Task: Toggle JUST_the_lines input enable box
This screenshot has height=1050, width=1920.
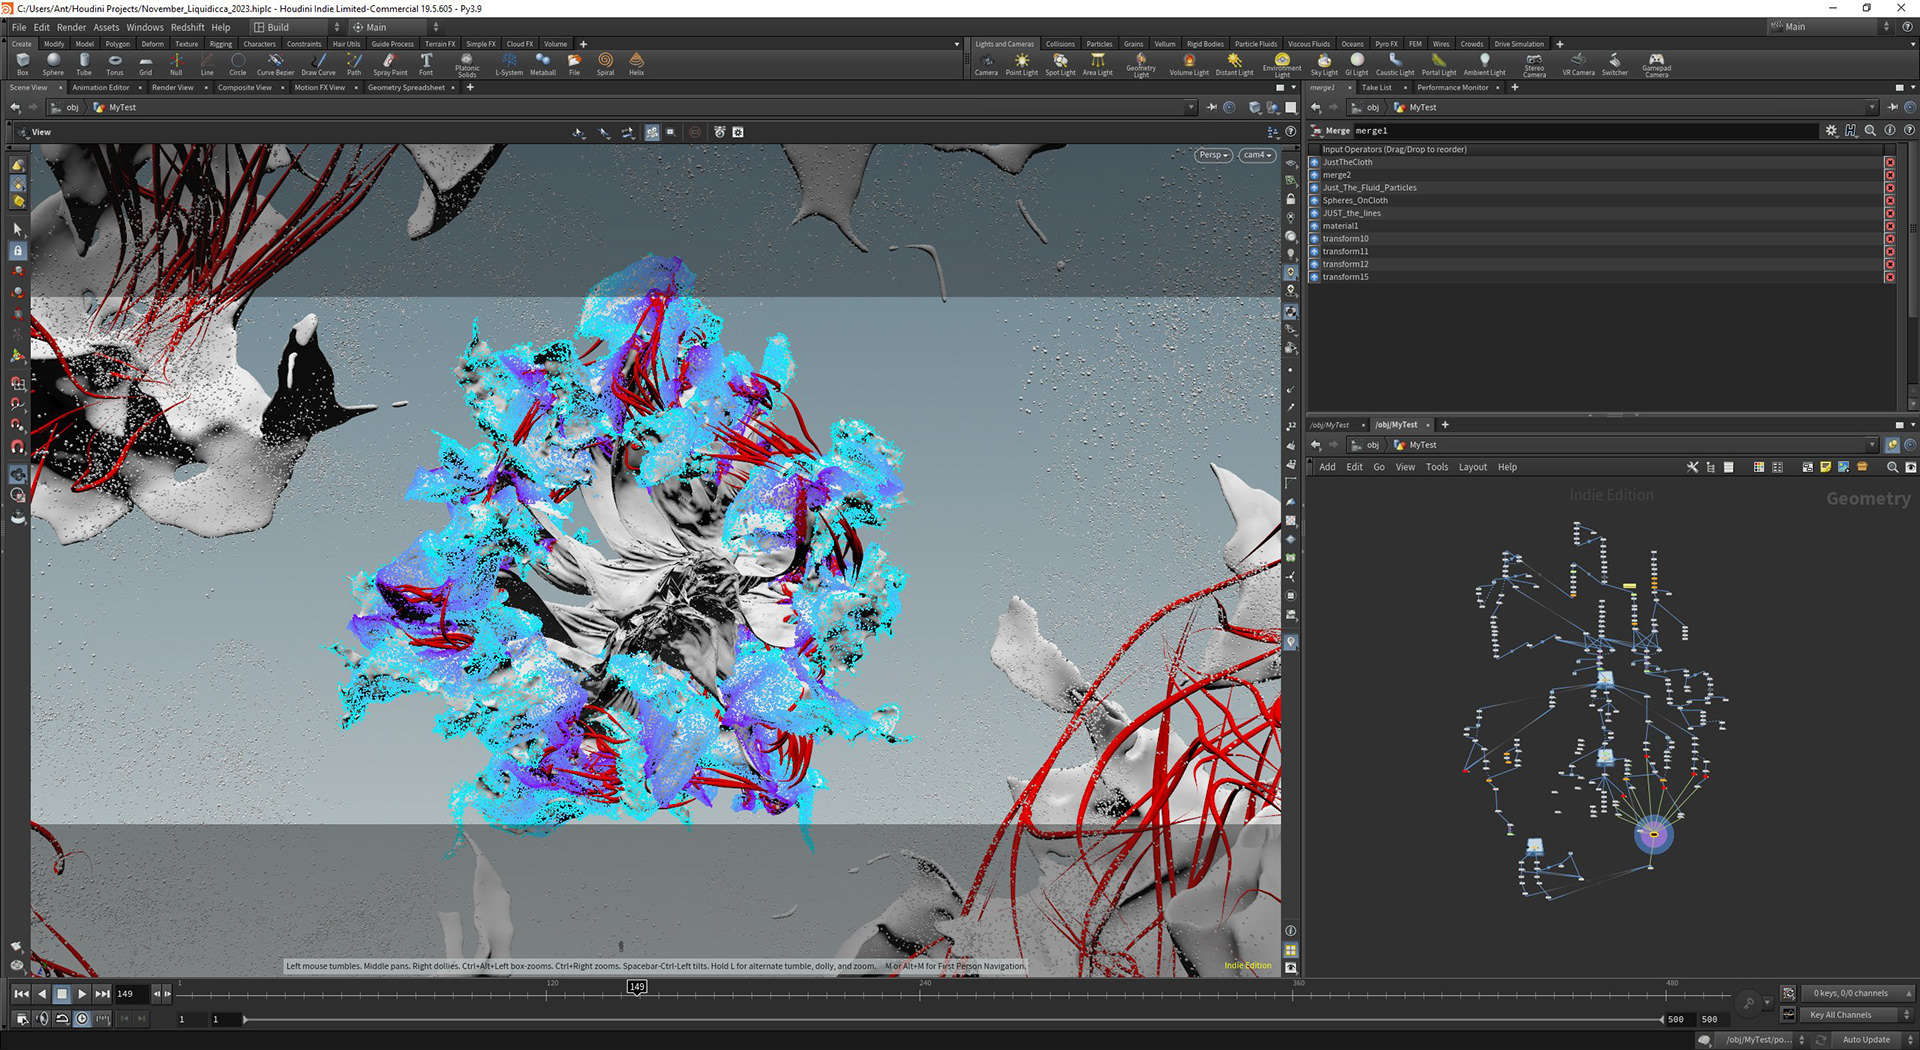Action: pyautogui.click(x=1314, y=213)
